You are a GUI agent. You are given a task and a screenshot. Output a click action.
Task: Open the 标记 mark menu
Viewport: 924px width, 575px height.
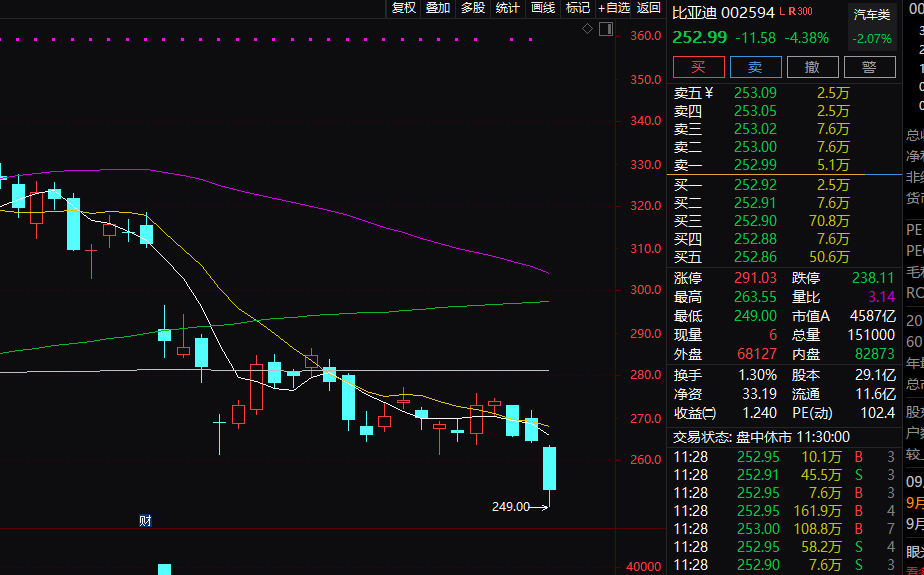(x=578, y=8)
